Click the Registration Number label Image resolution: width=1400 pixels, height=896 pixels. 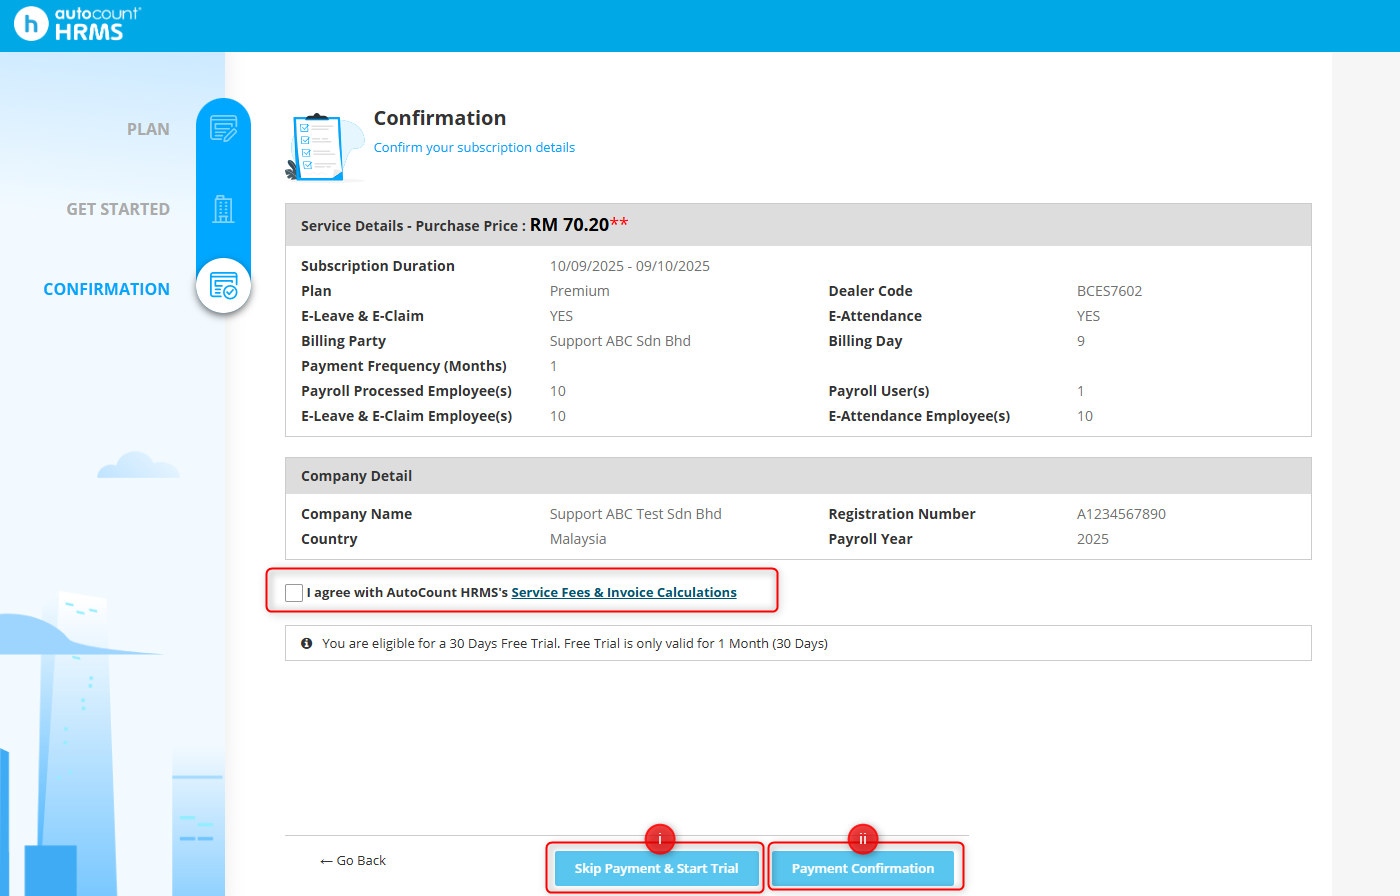pos(901,514)
